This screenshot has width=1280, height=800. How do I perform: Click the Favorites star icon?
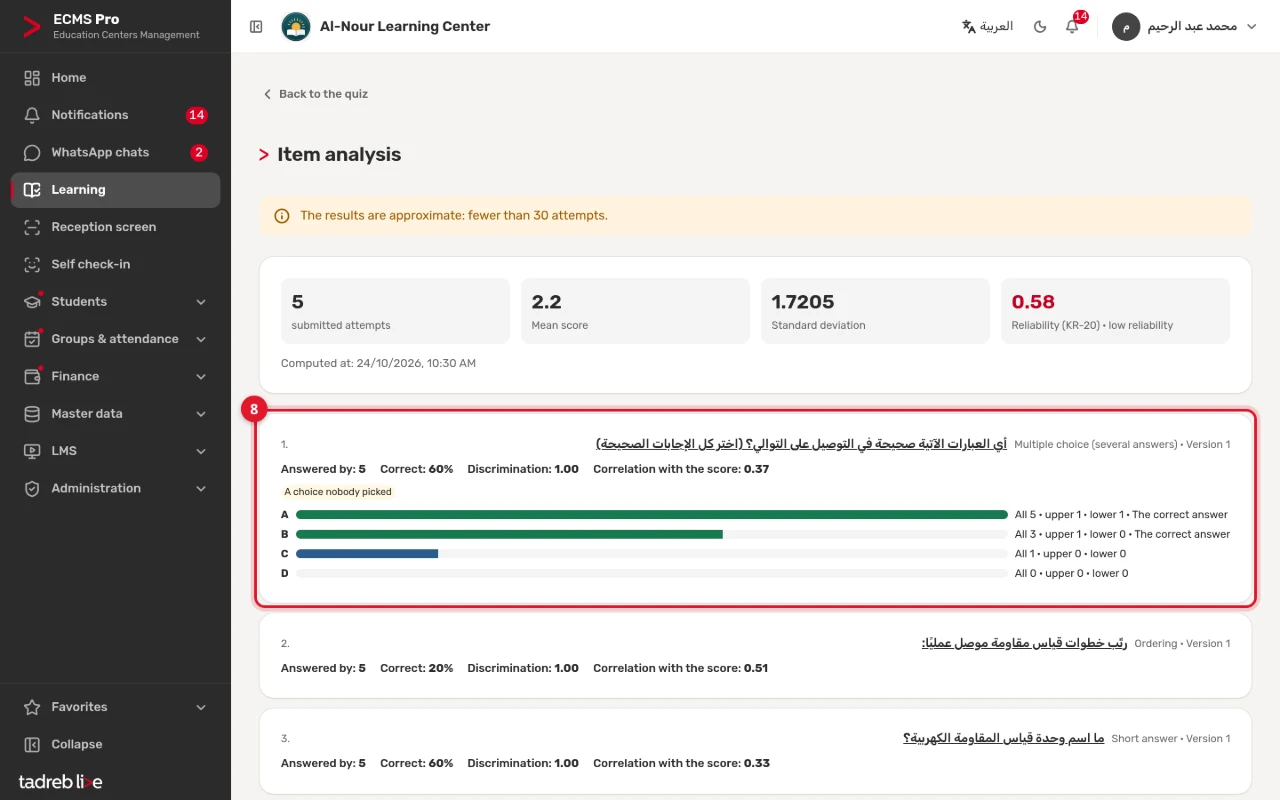coord(32,707)
